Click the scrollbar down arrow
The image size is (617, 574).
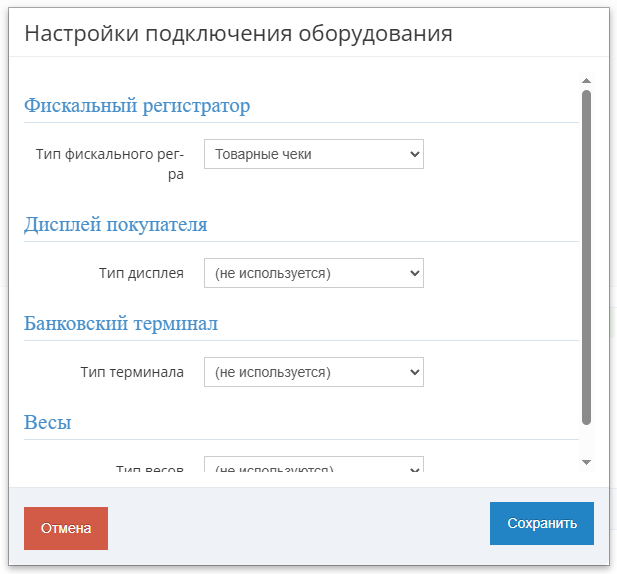[x=586, y=462]
